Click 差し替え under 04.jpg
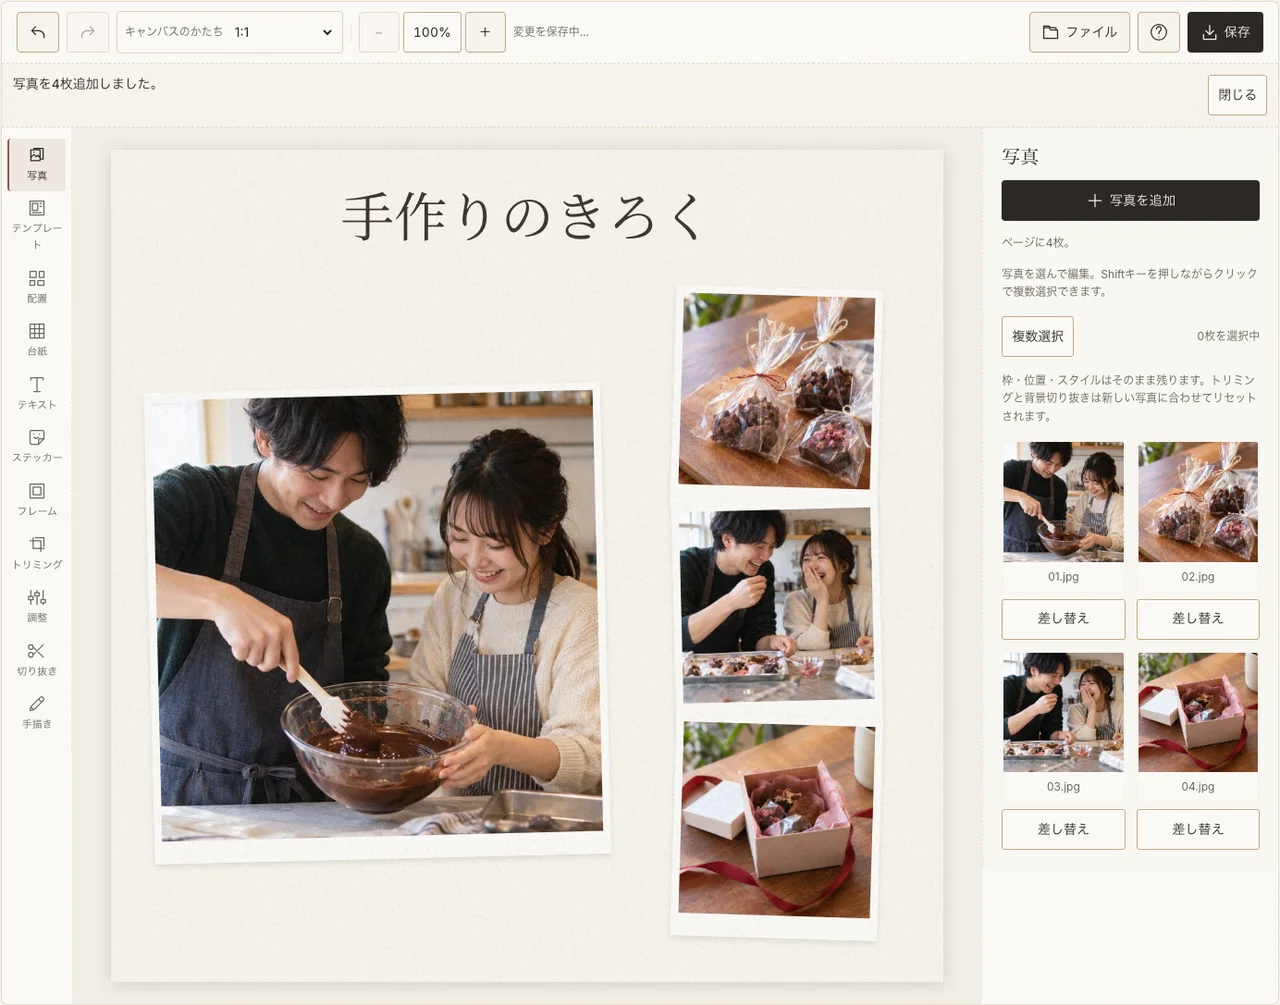Viewport: 1280px width, 1005px height. (x=1198, y=829)
